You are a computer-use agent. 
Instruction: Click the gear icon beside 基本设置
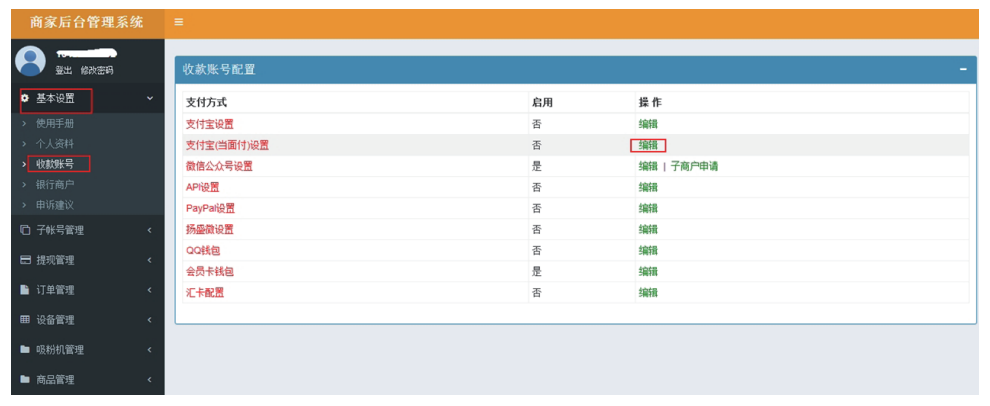click(25, 99)
